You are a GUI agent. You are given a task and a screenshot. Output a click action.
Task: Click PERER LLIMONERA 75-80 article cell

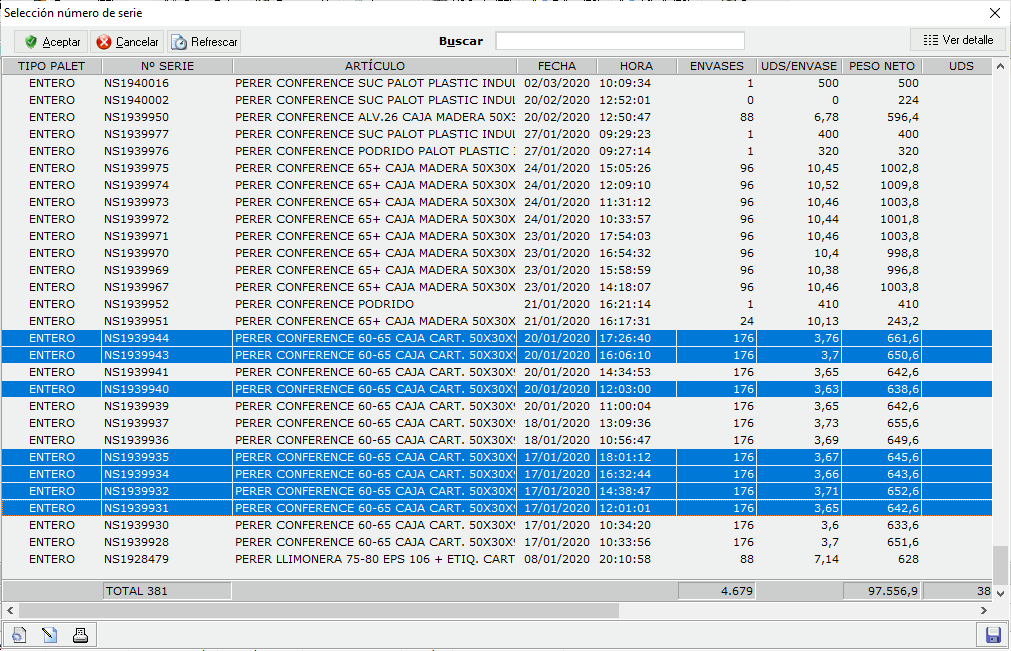coord(375,559)
